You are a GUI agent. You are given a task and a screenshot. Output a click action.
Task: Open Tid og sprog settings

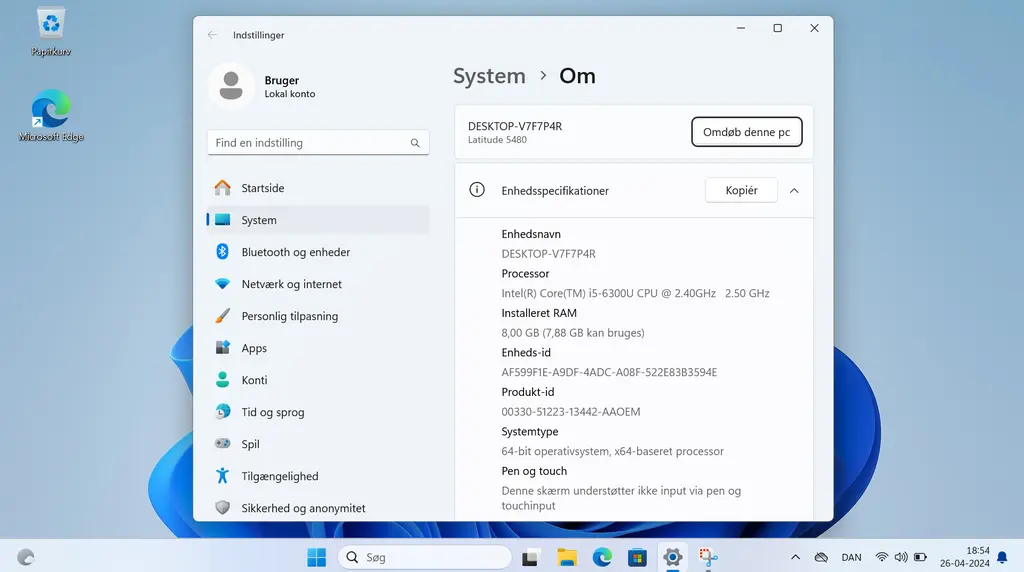(272, 412)
